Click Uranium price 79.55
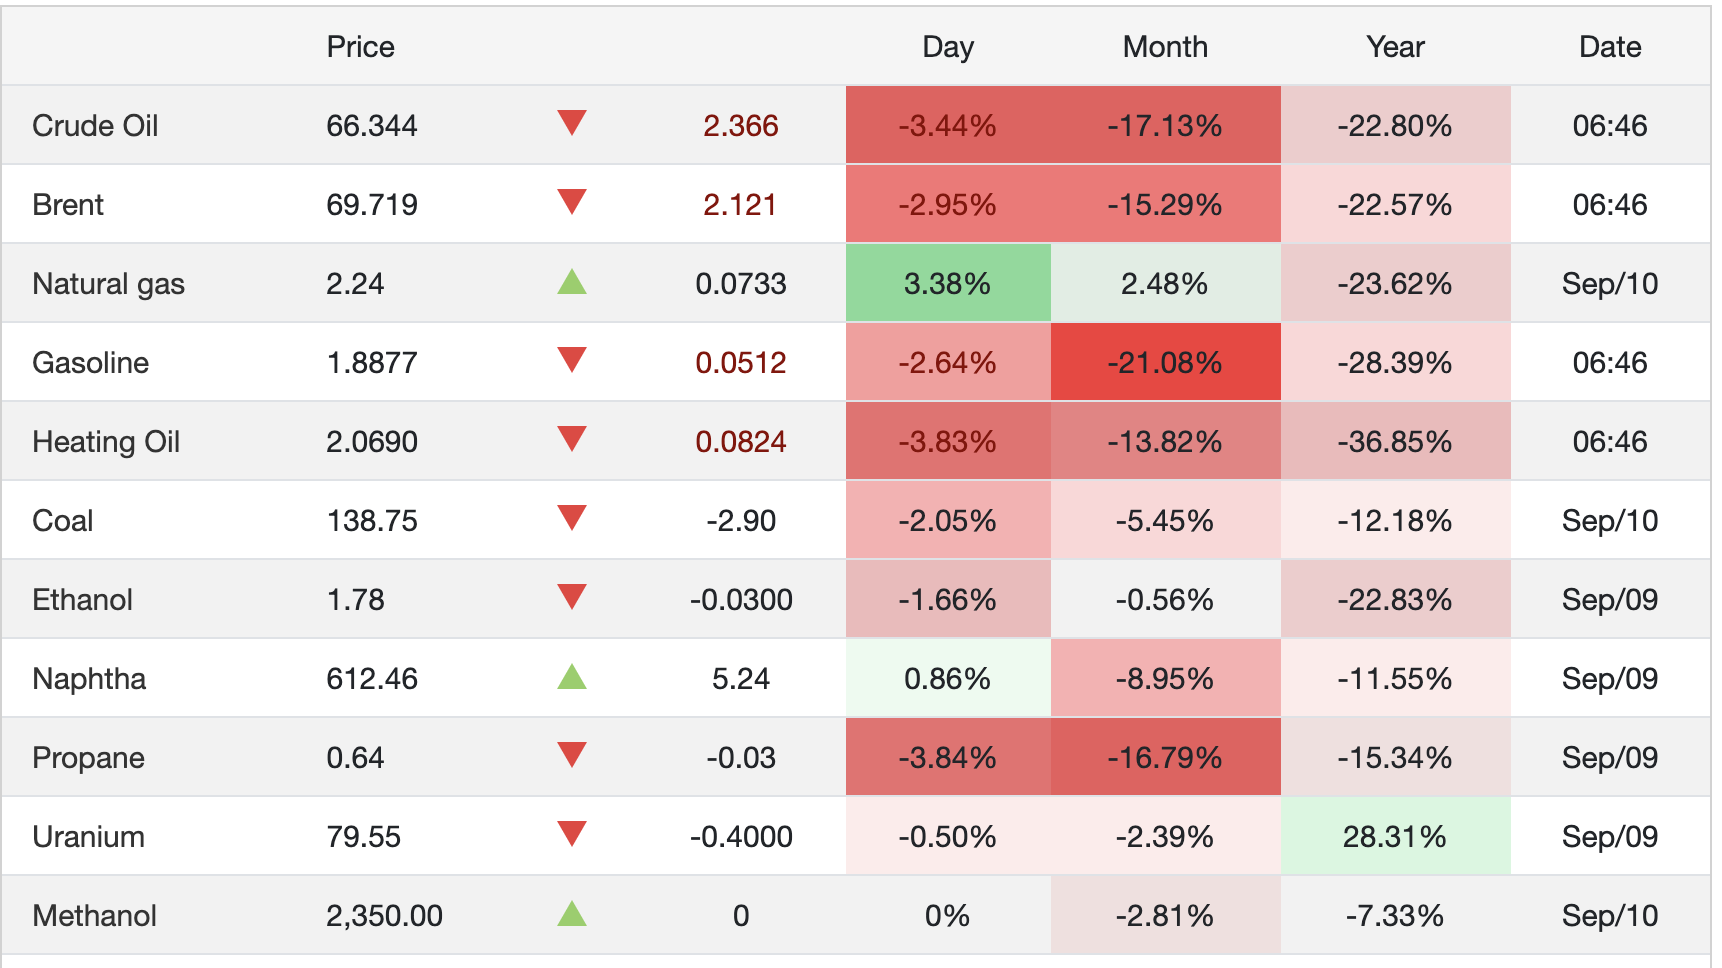The height and width of the screenshot is (968, 1722). pos(363,837)
